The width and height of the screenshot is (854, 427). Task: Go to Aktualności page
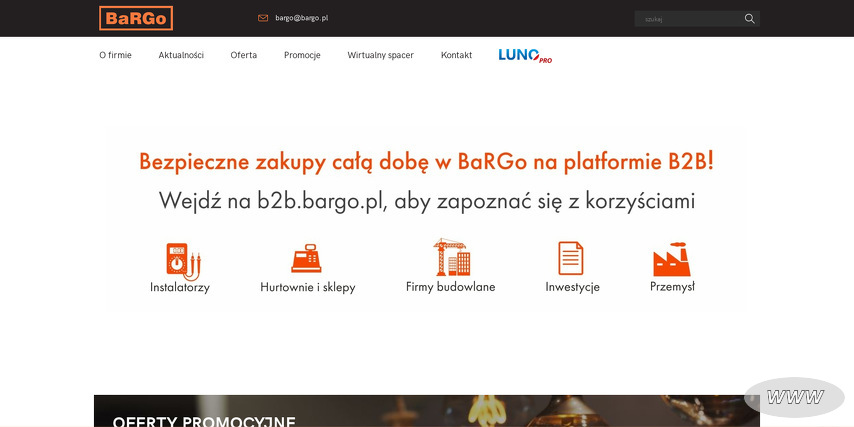(181, 55)
